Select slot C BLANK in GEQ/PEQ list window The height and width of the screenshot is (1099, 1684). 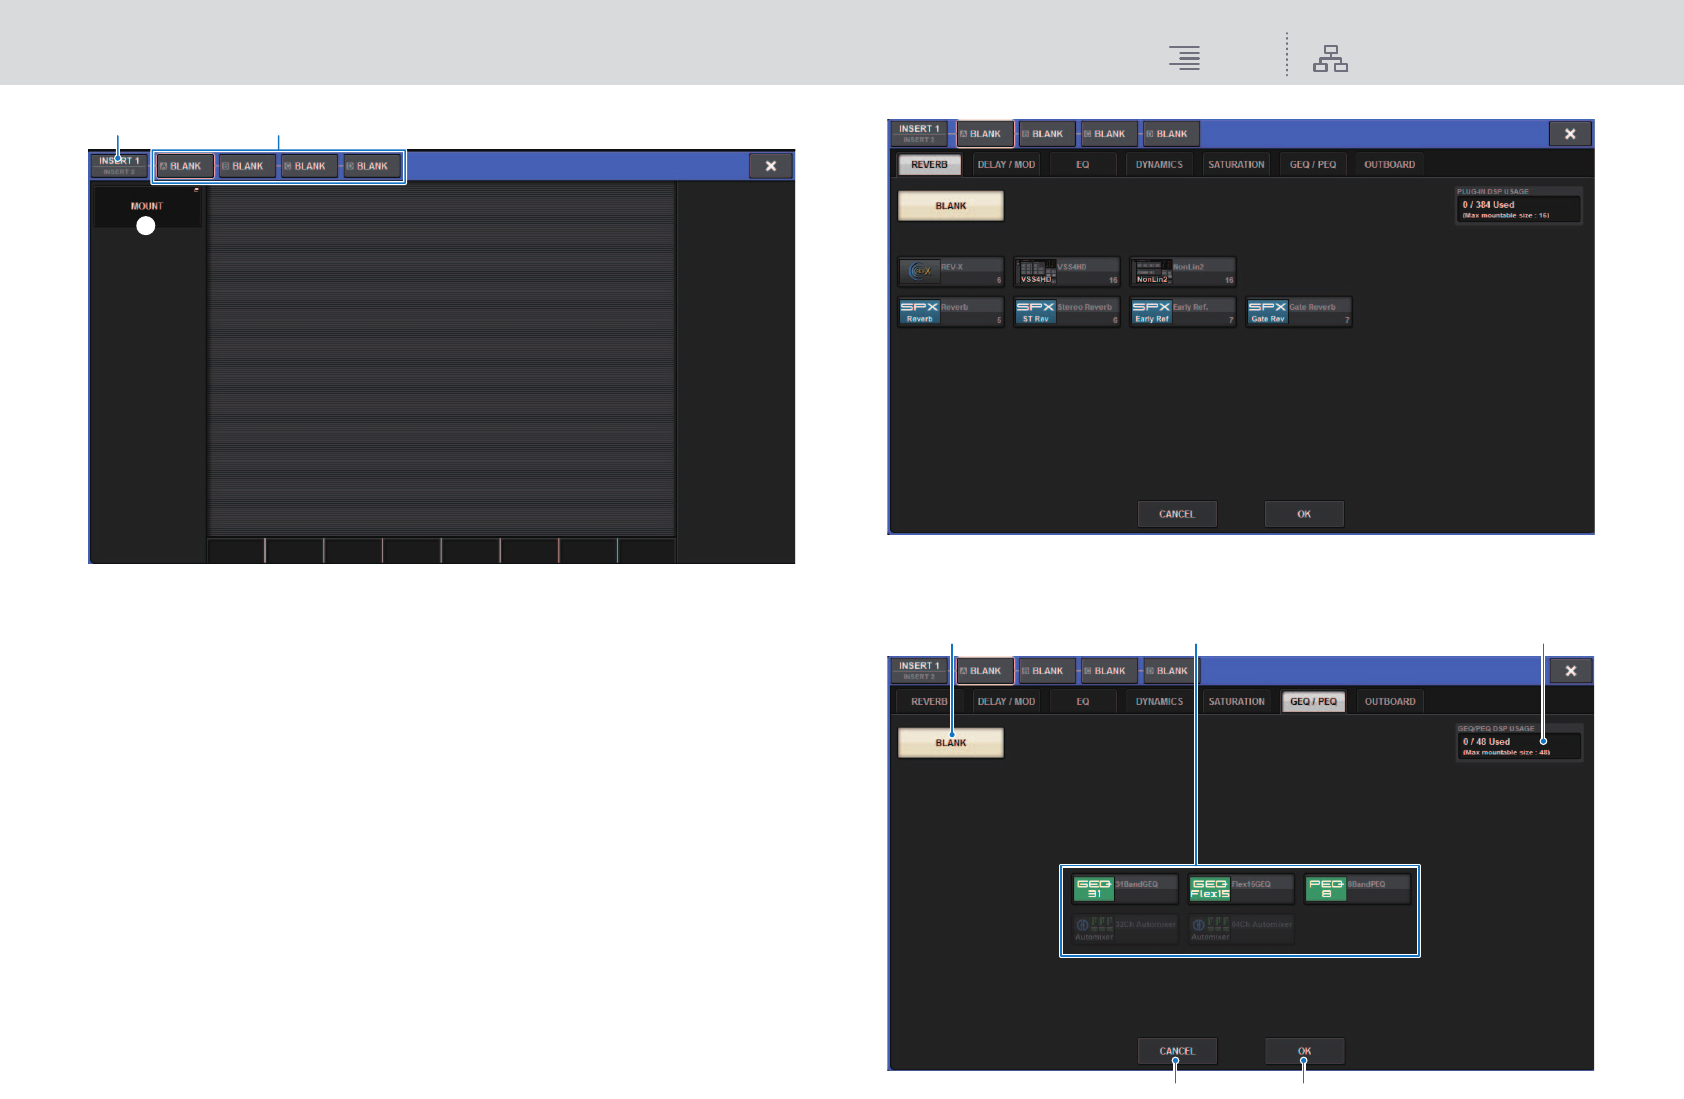(1109, 671)
